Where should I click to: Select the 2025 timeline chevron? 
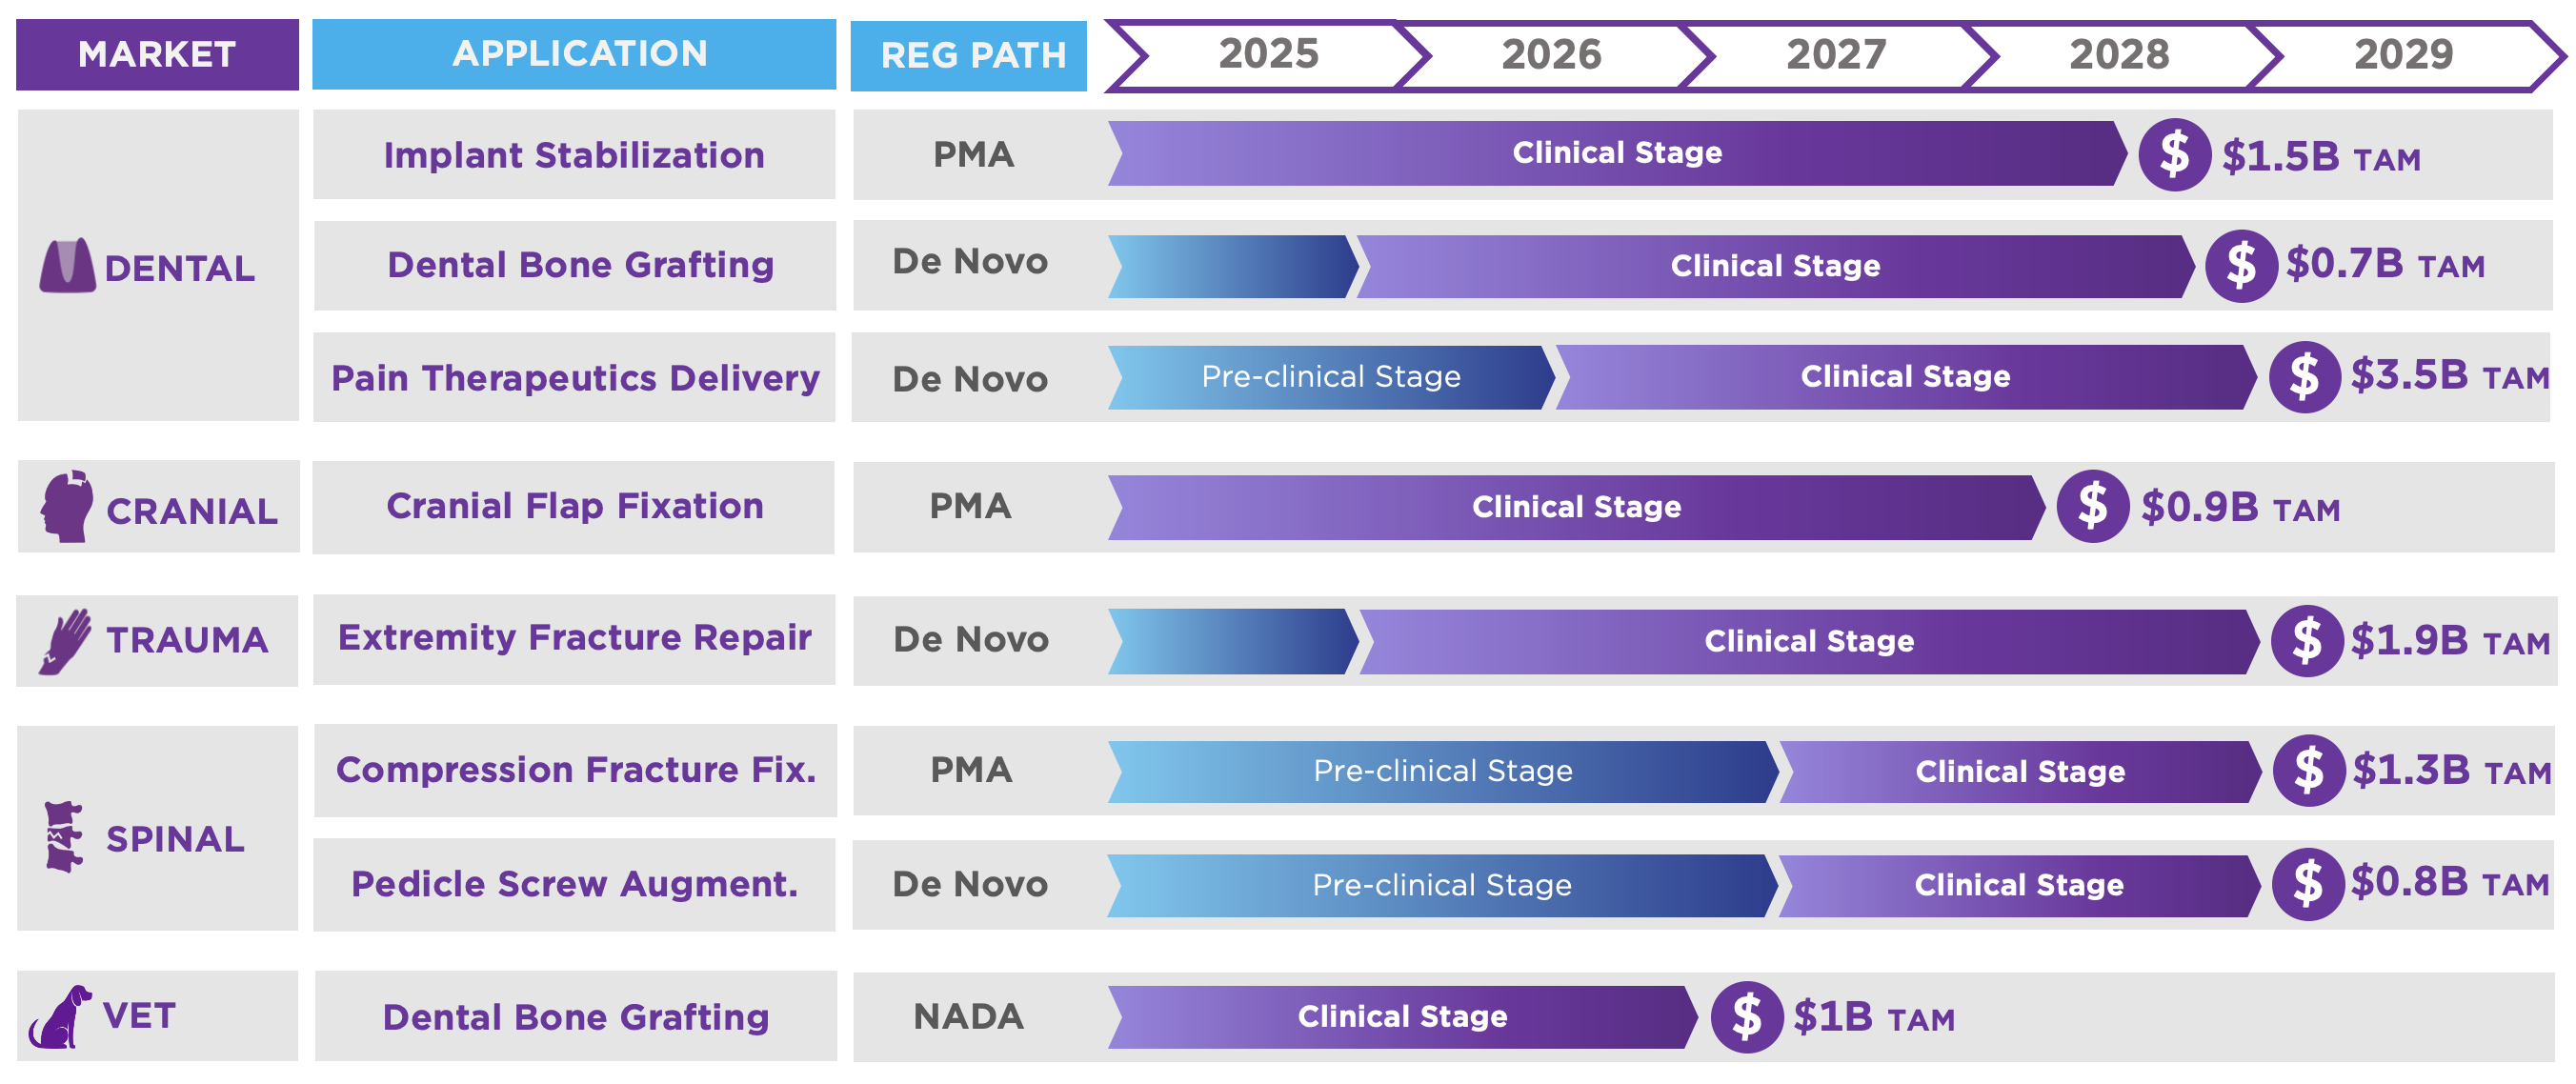1267,54
